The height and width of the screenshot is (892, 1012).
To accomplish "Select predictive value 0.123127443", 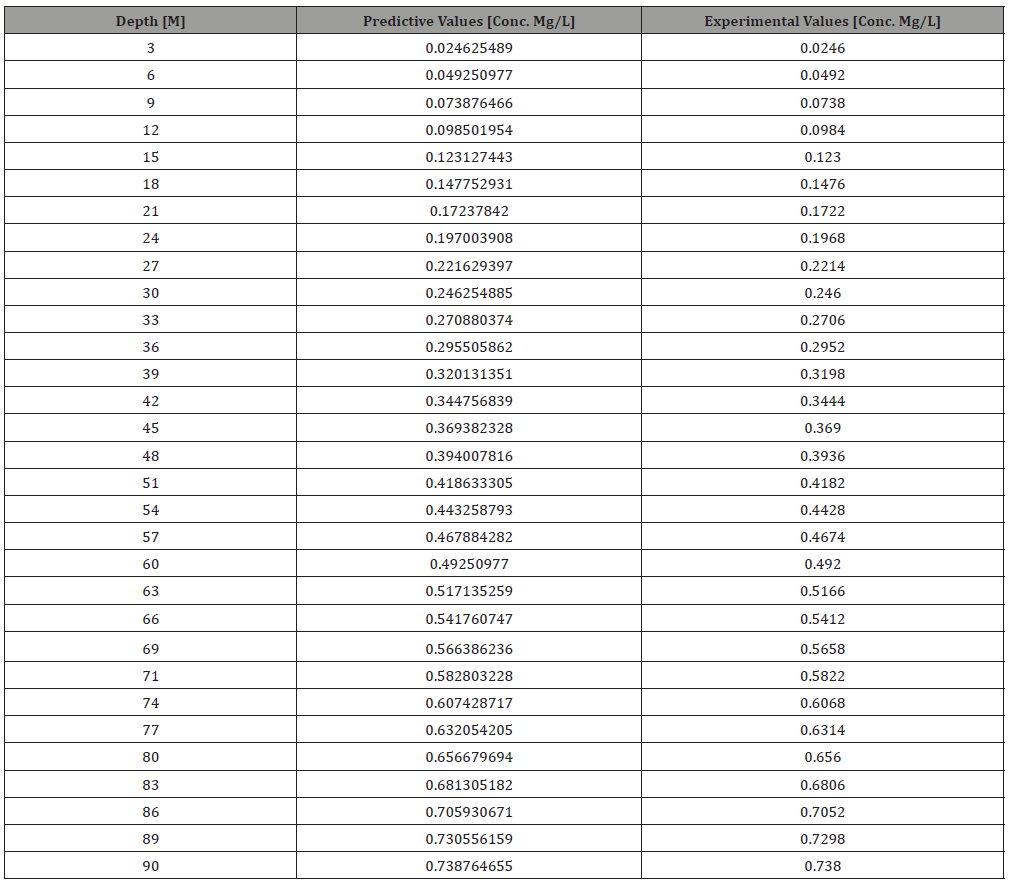I will point(469,157).
